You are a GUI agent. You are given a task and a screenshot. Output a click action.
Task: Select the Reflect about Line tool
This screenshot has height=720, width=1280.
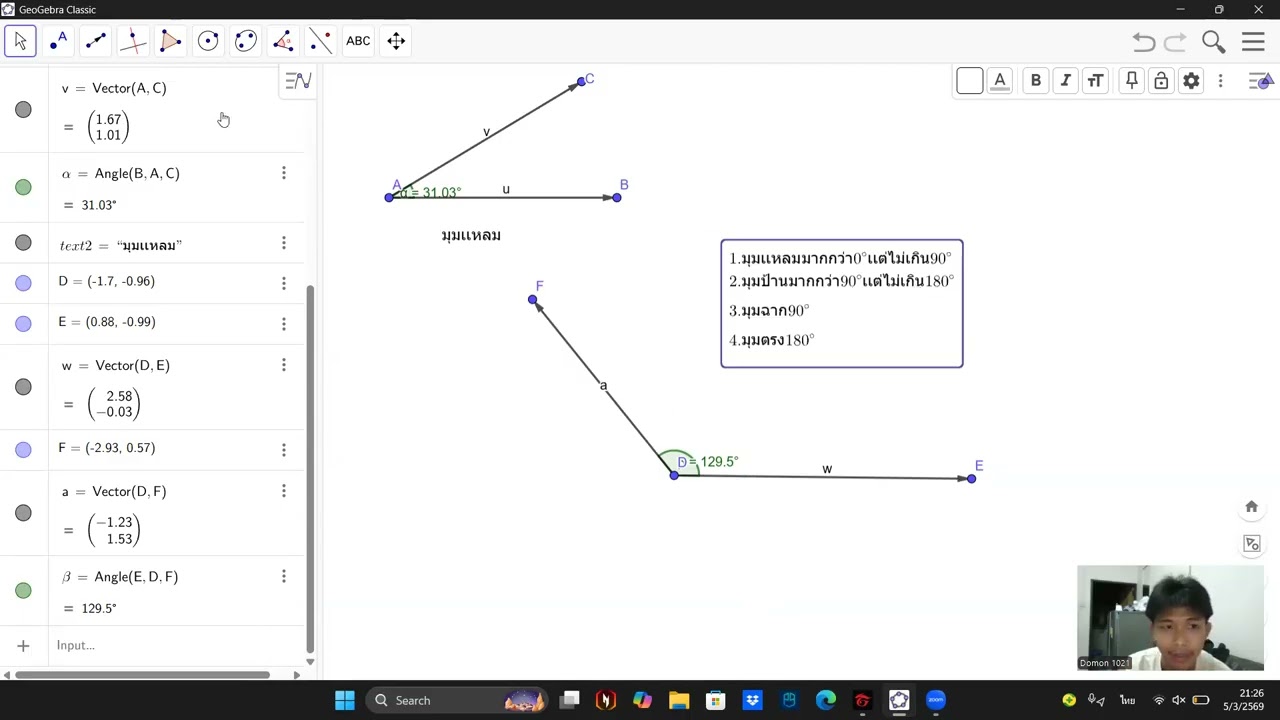[320, 41]
